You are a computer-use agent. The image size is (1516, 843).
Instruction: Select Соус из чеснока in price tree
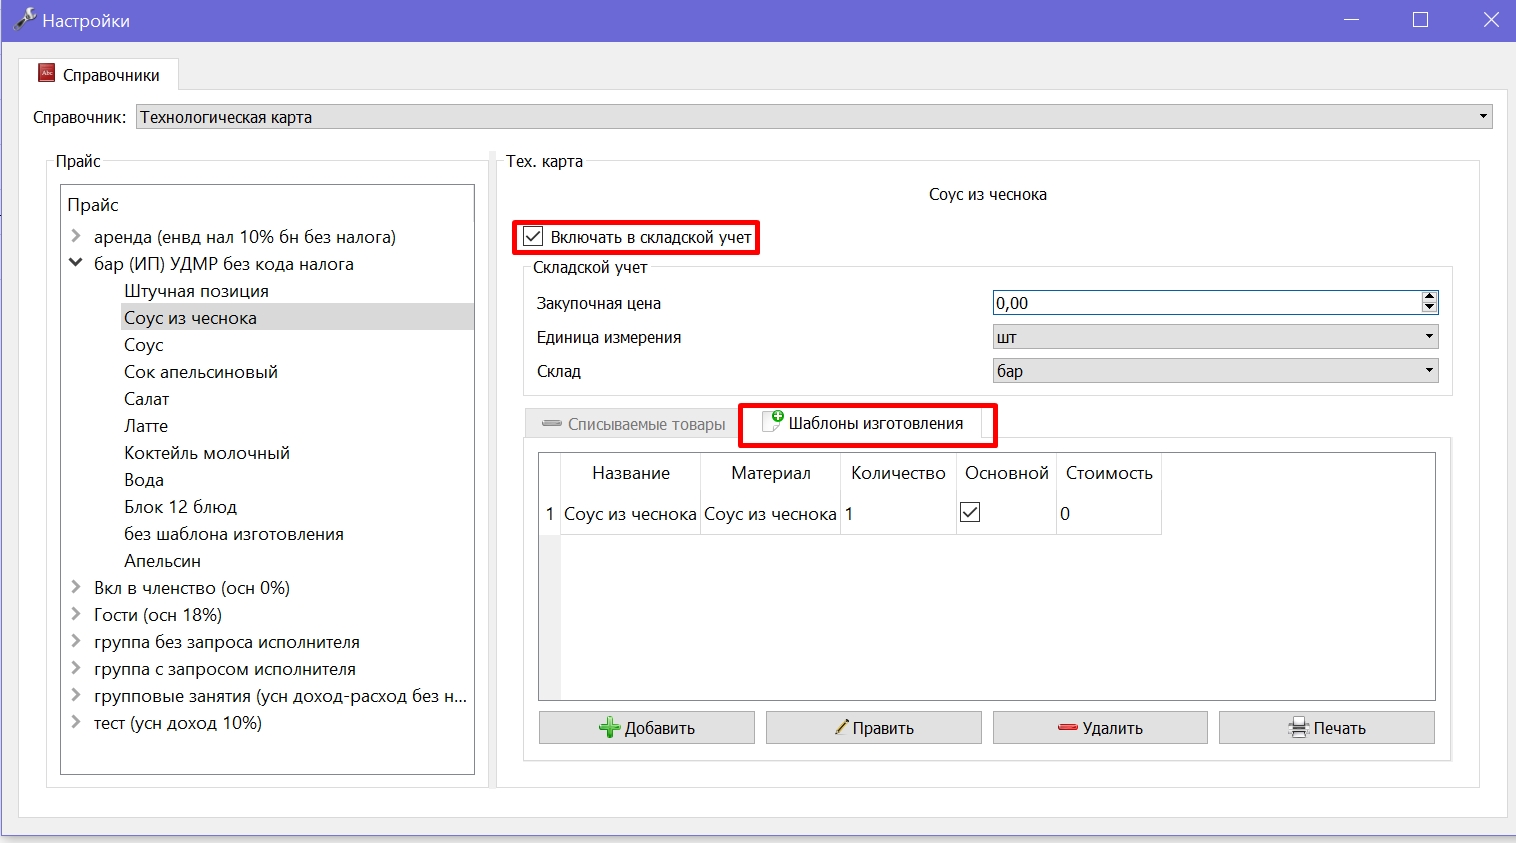[190, 318]
